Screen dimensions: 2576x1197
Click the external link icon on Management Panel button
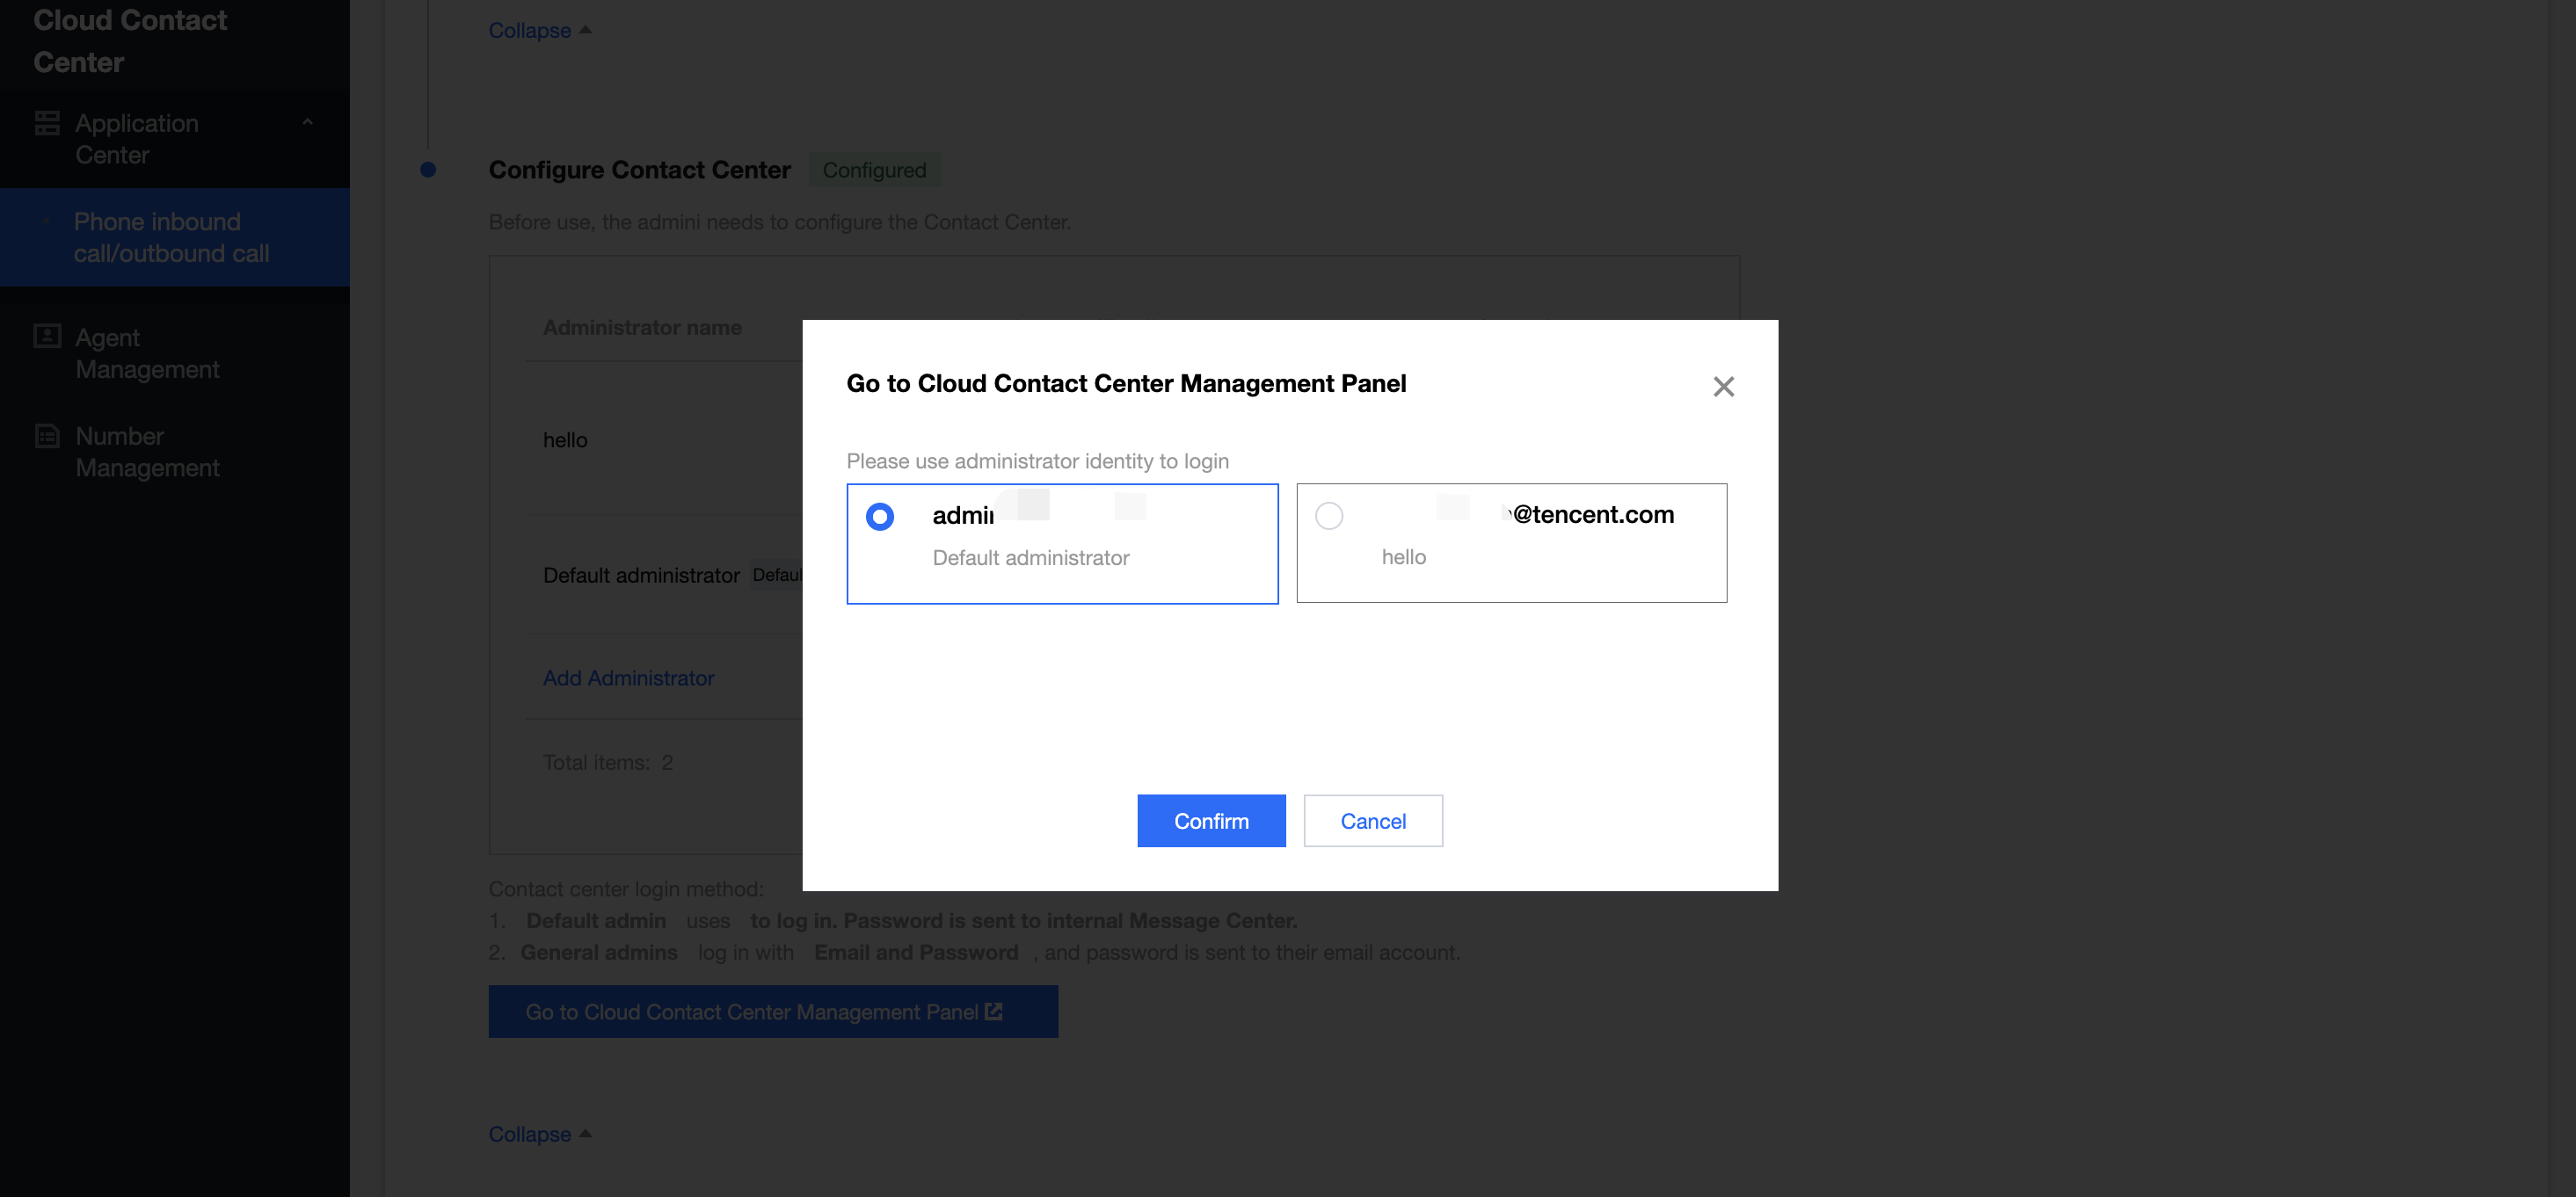(x=993, y=1011)
